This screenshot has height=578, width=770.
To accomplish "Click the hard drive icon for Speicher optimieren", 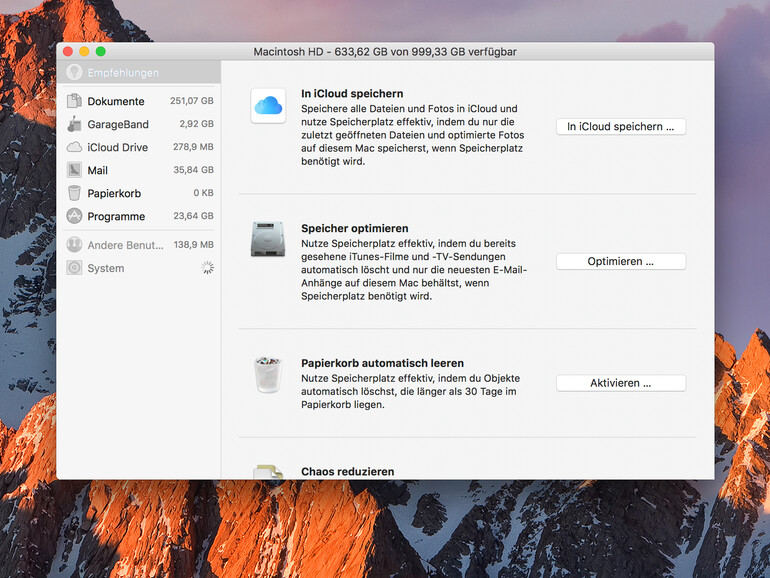I will tap(268, 239).
